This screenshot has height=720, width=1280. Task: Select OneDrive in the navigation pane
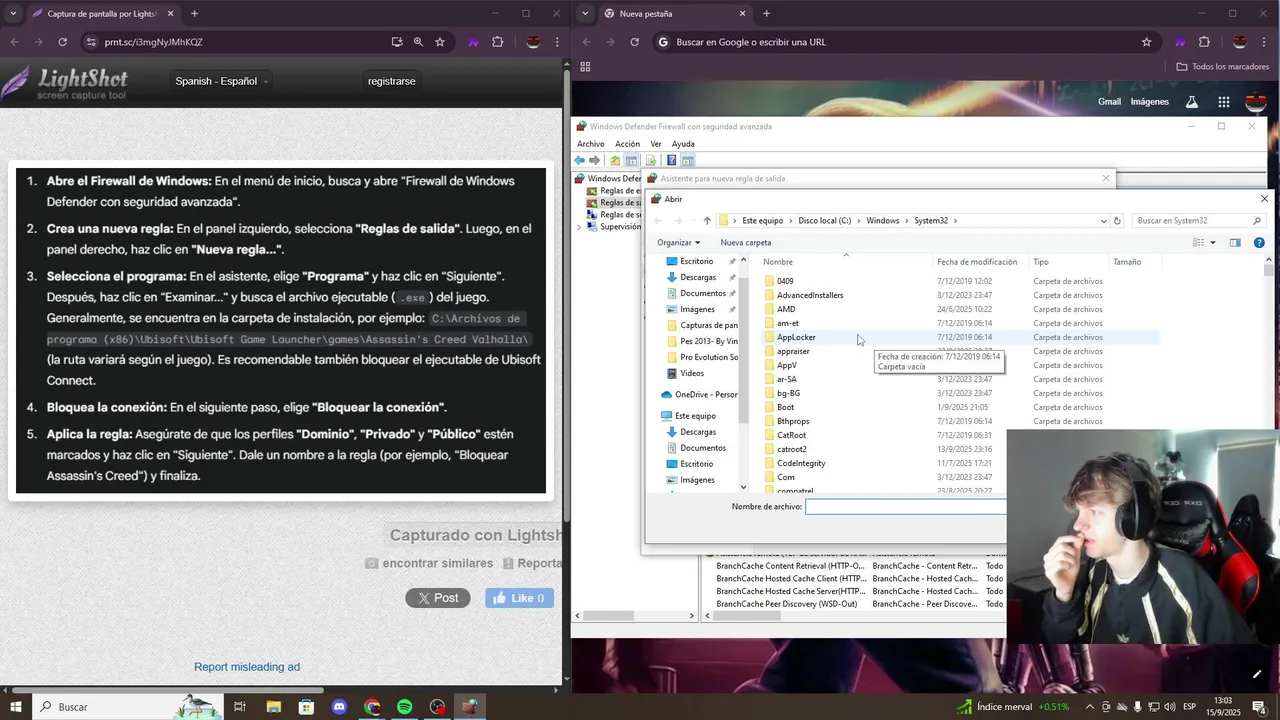(699, 395)
